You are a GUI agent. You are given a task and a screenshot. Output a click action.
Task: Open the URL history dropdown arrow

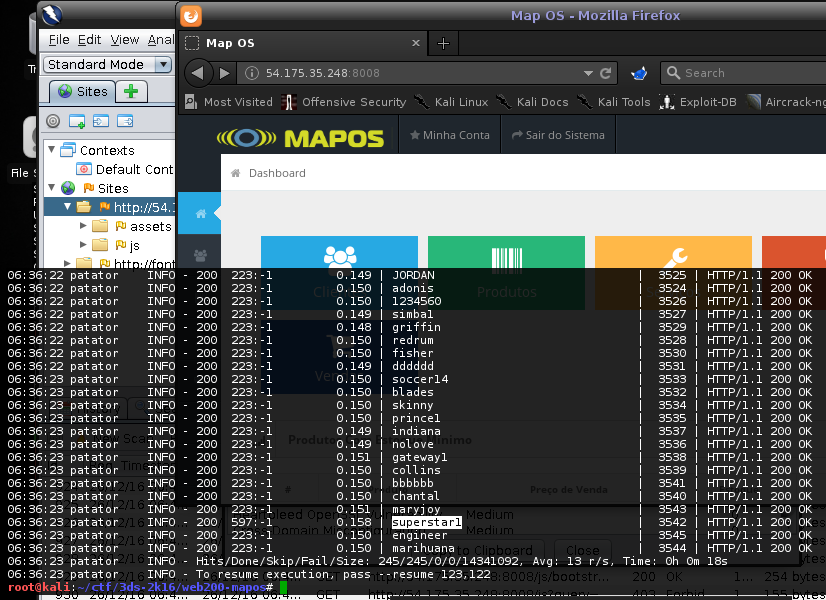click(x=588, y=73)
